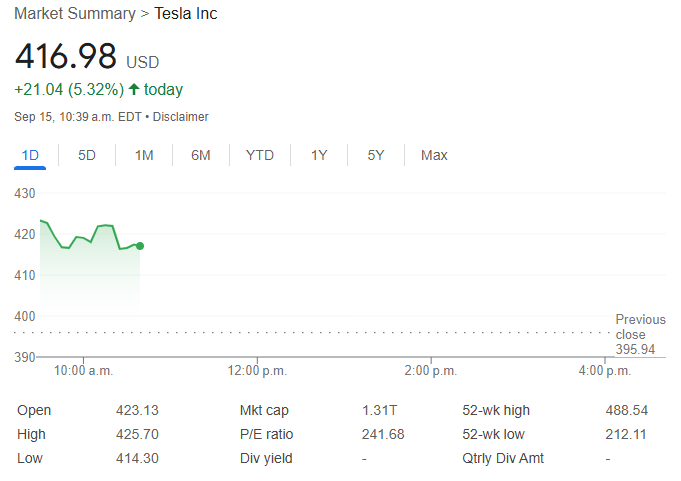Select the 1D time range tab

tap(30, 155)
